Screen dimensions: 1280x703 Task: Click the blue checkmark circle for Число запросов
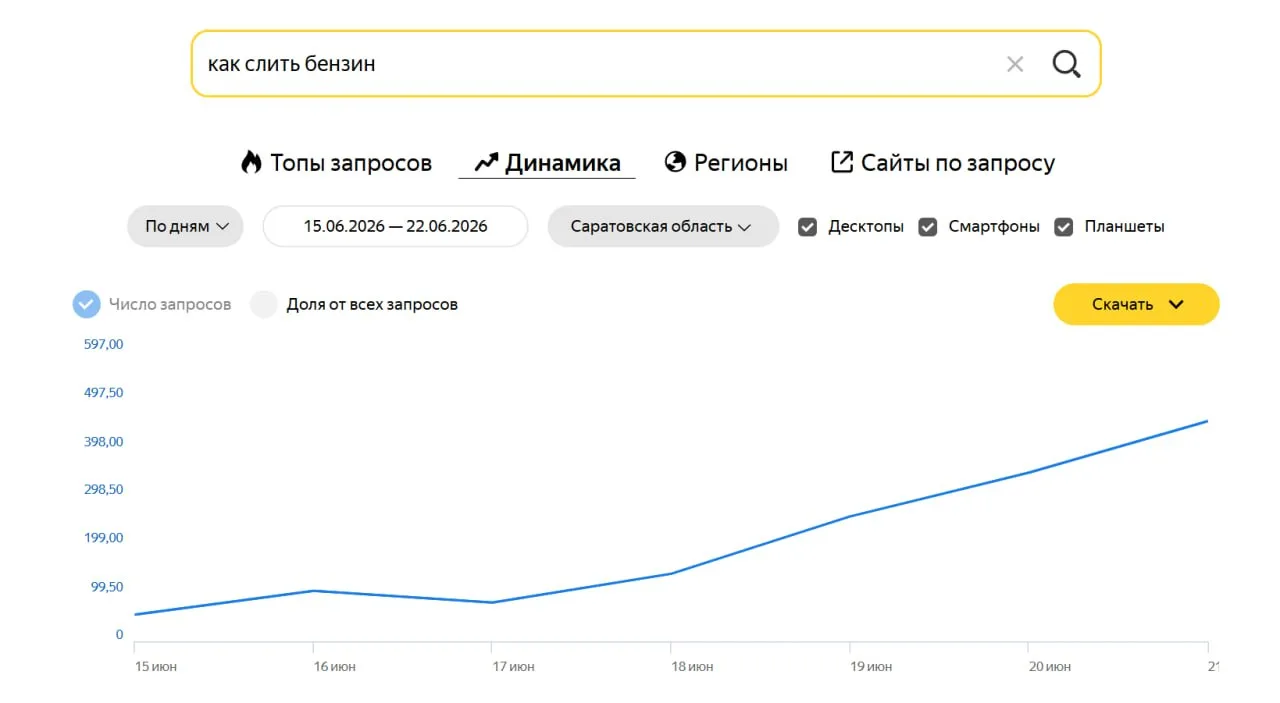pos(87,304)
